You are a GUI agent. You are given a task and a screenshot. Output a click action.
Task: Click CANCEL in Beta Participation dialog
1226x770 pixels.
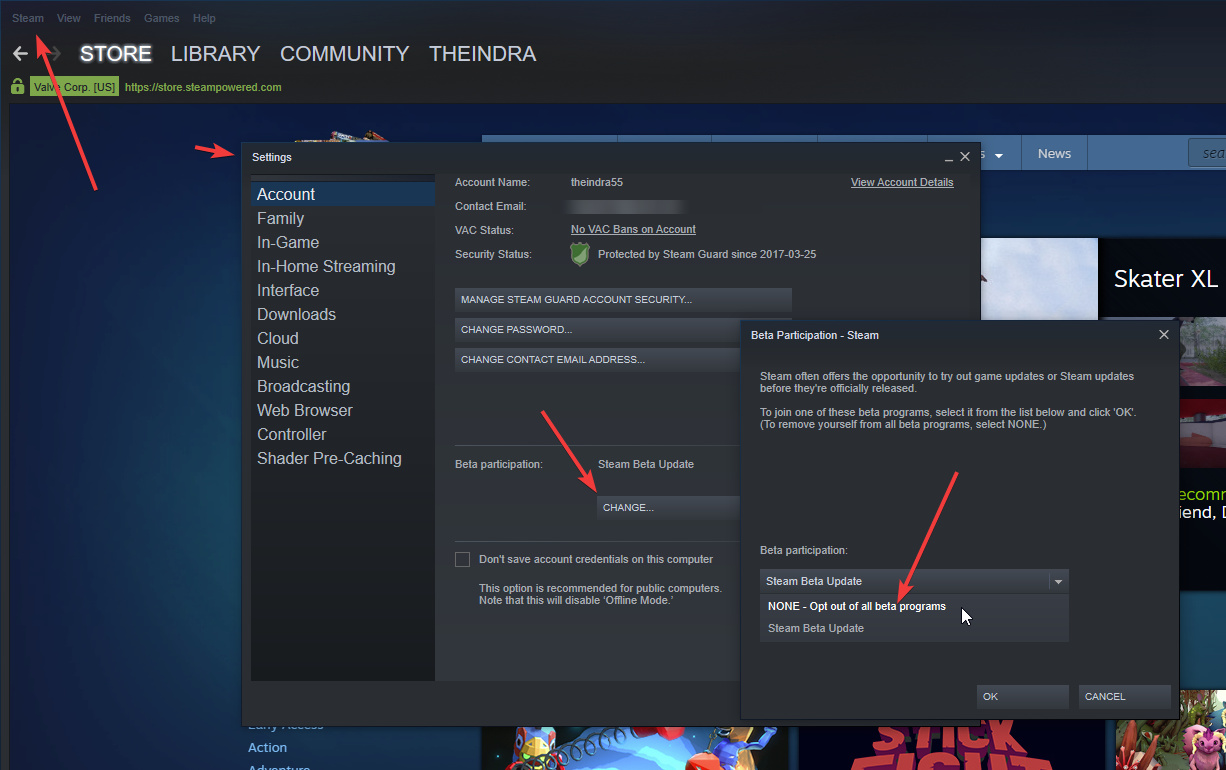(x=1124, y=697)
